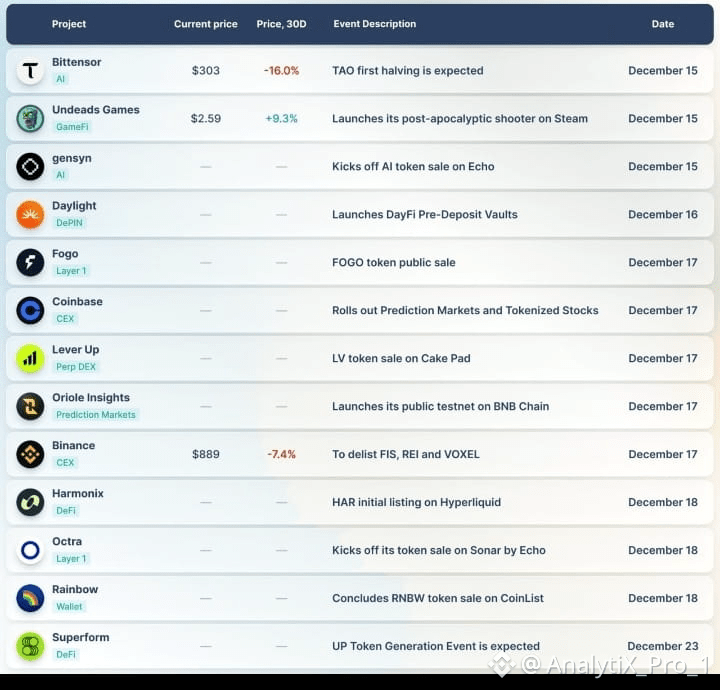Click 'Kicks off AI token sale on Echo'

413,167
